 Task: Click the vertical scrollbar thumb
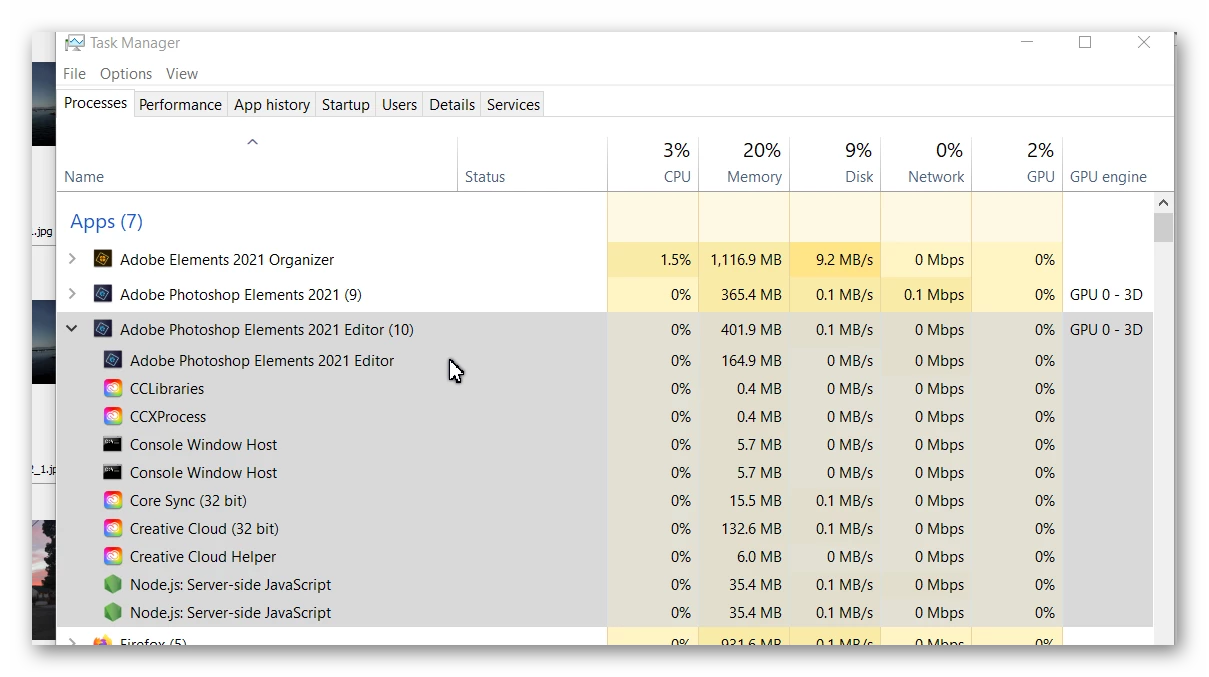[x=1163, y=227]
